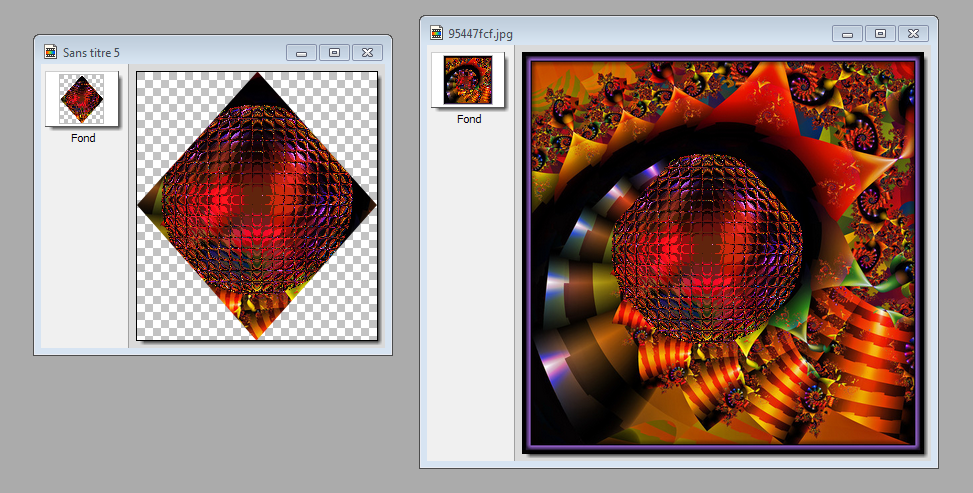
Task: Click the transparent checkerboard corner in Sans titre 5
Action: 165,100
